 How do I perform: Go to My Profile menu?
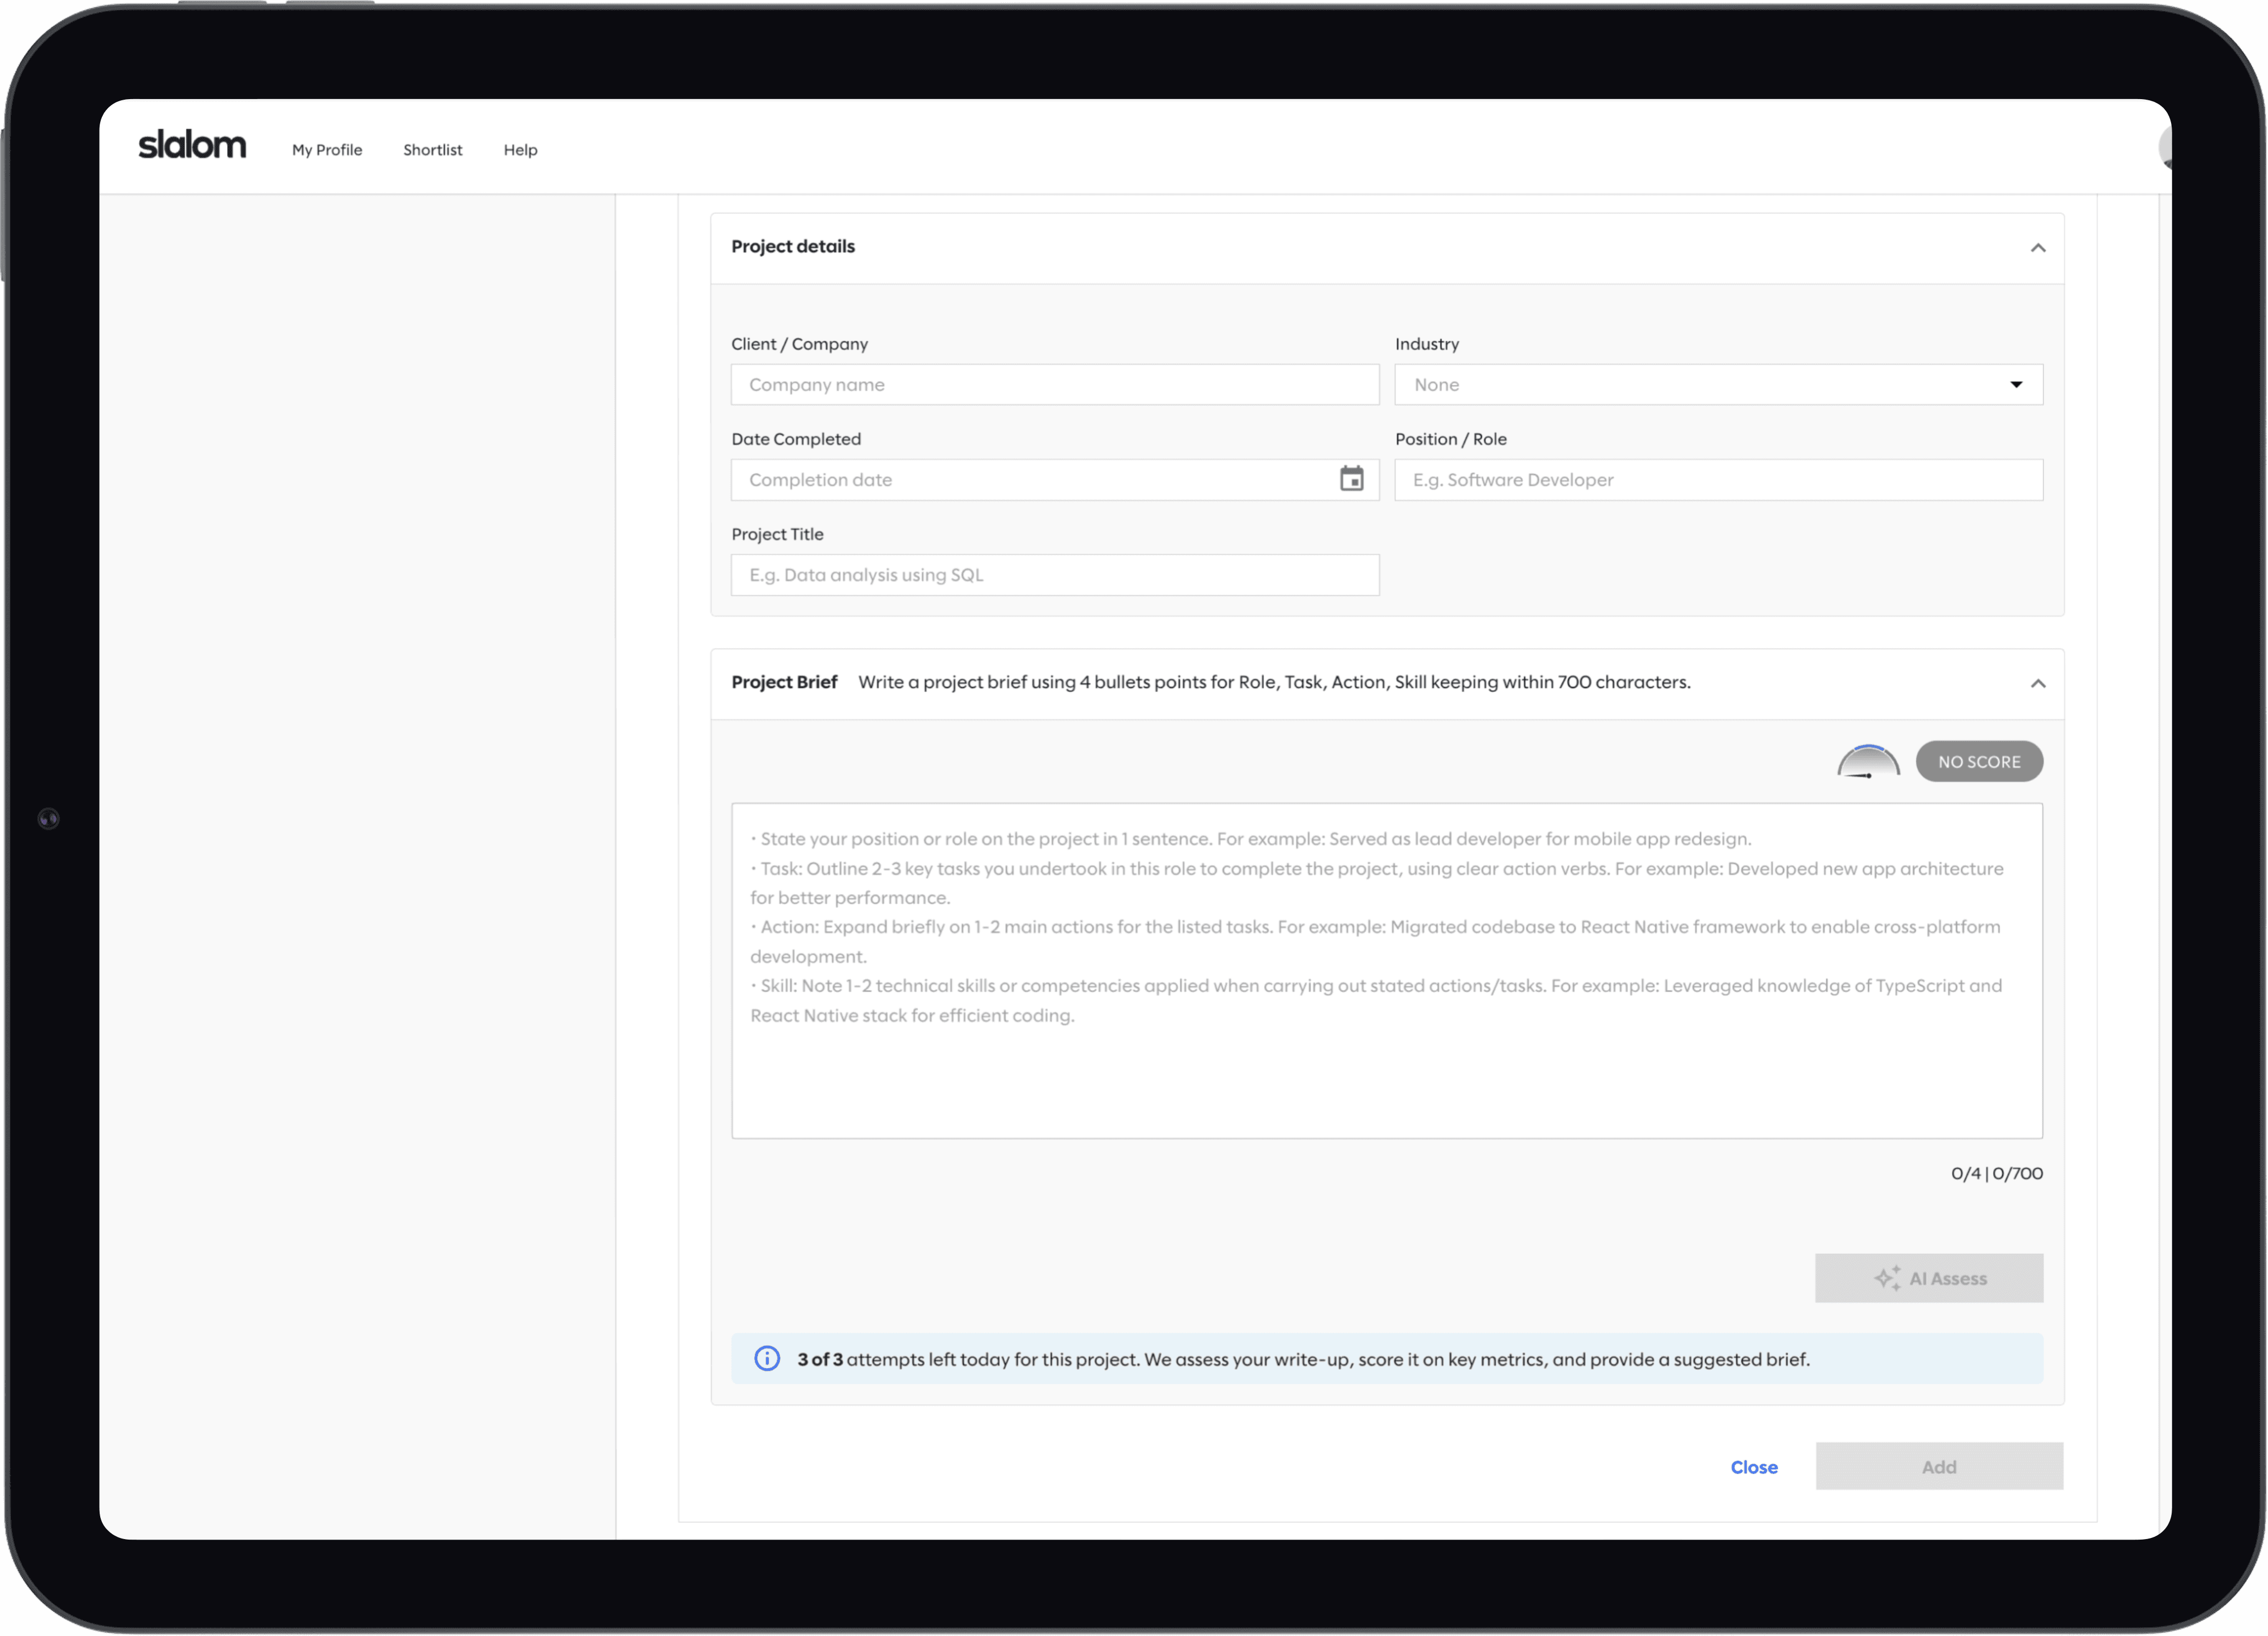[x=327, y=150]
